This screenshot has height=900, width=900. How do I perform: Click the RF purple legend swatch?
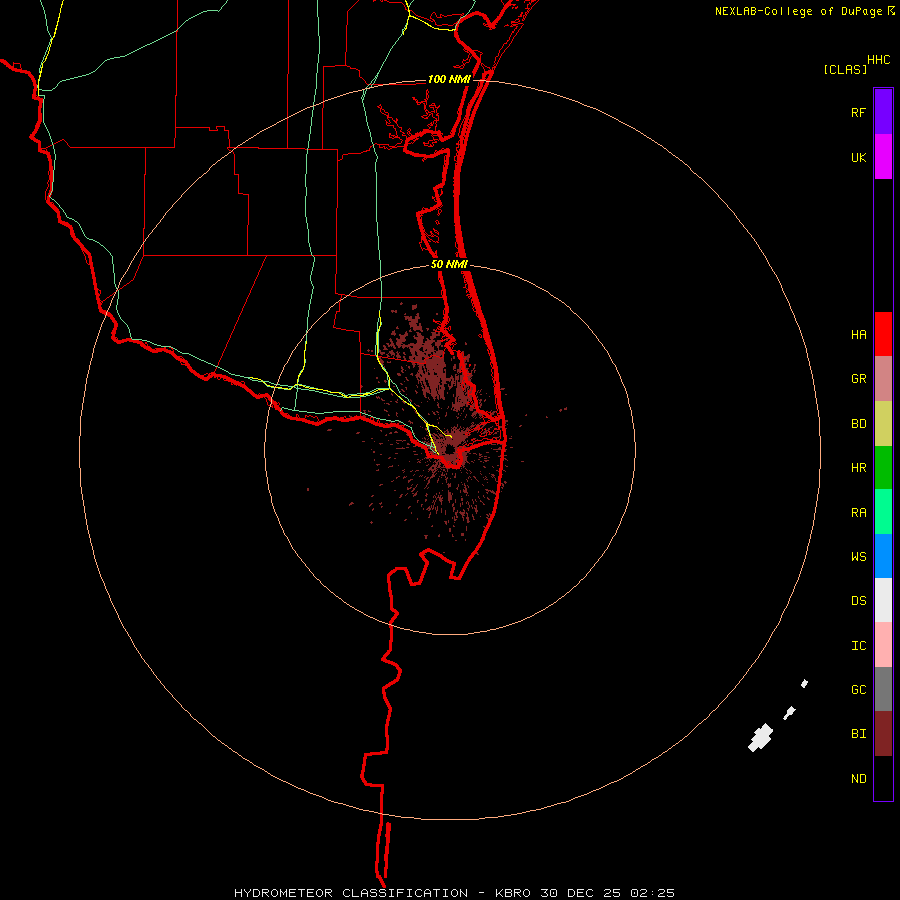pyautogui.click(x=883, y=112)
